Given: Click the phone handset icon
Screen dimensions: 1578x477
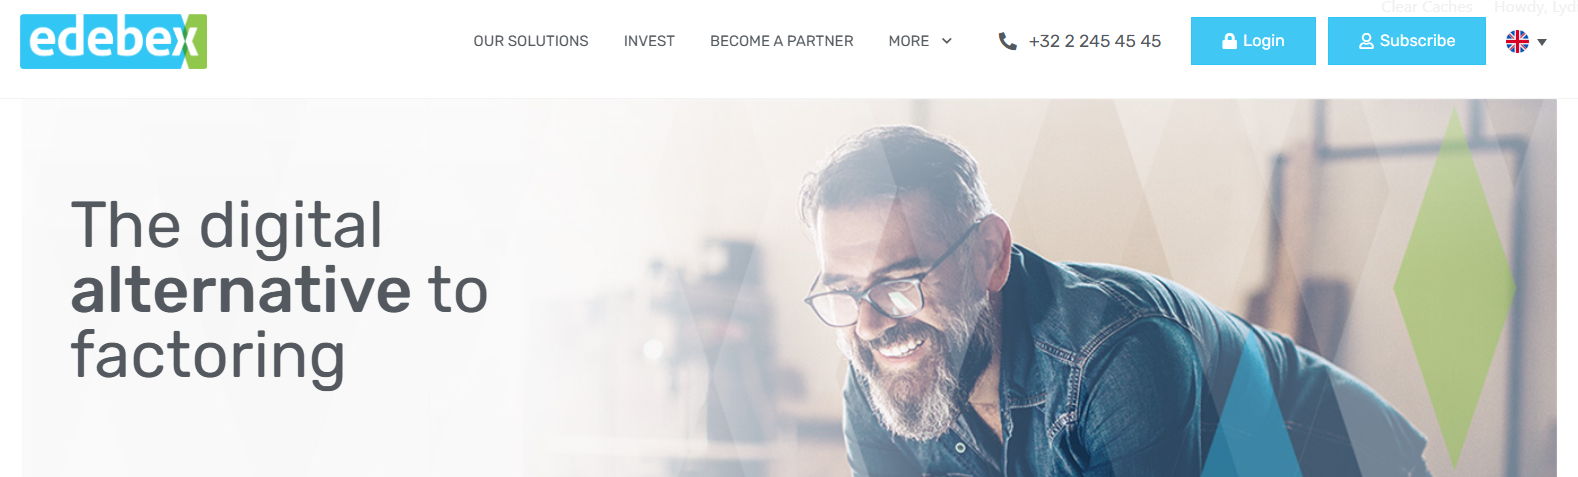Looking at the screenshot, I should [x=1007, y=41].
